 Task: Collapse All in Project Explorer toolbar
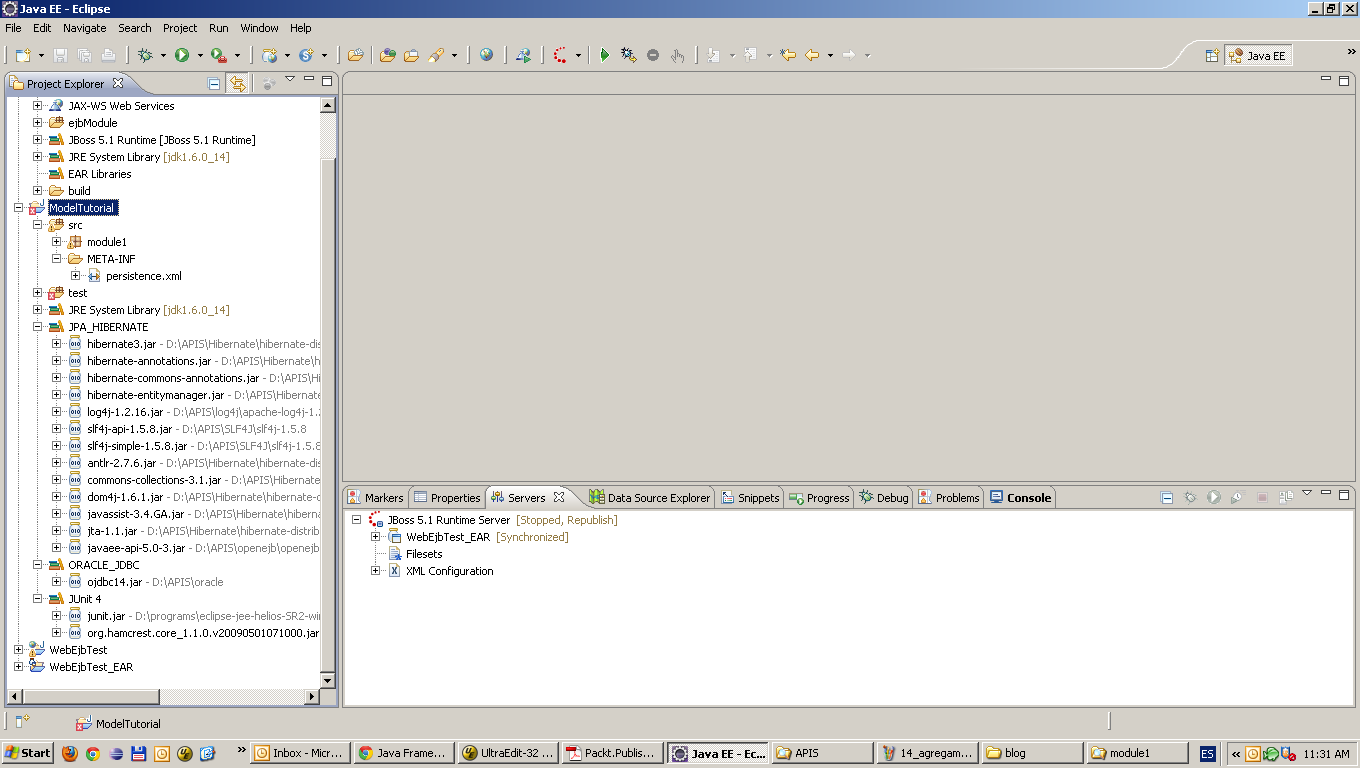click(214, 83)
